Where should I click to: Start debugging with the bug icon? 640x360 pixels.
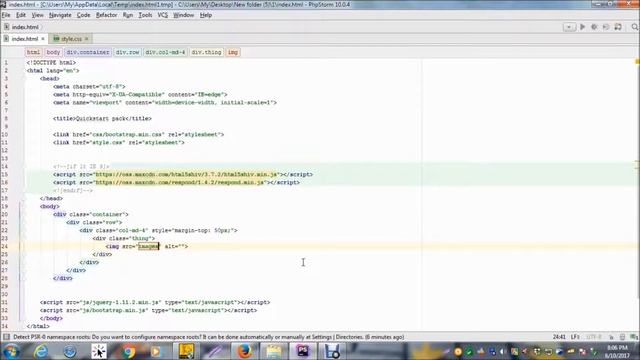(594, 27)
